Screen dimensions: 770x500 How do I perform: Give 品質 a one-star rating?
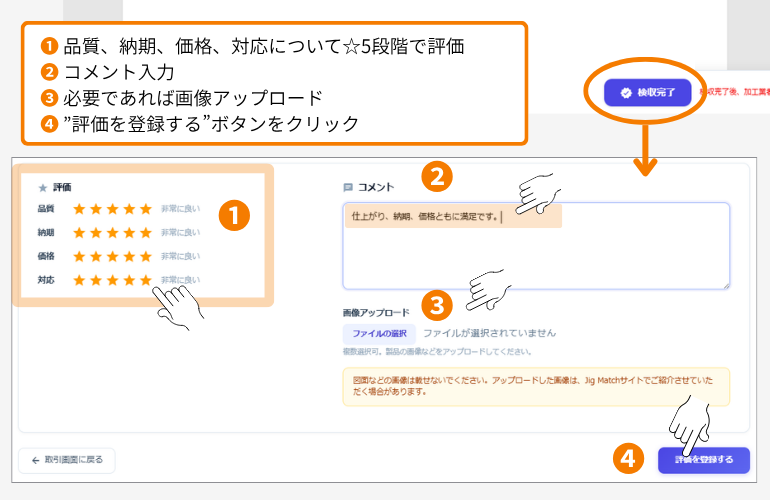pyautogui.click(x=79, y=209)
